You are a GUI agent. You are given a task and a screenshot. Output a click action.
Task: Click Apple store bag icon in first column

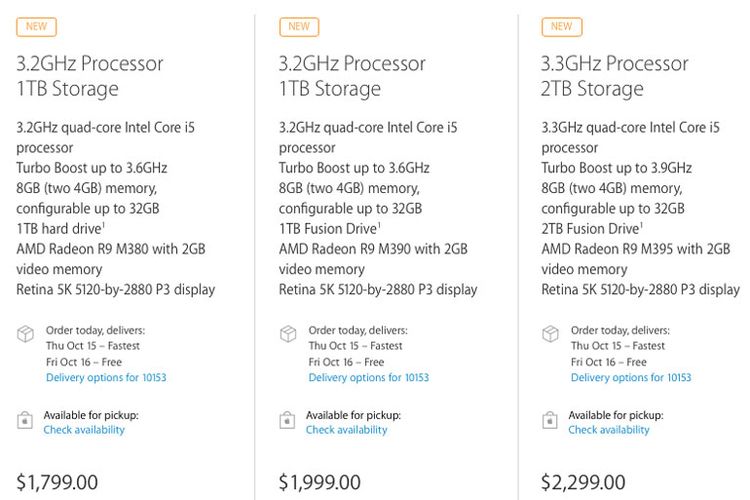tap(25, 420)
